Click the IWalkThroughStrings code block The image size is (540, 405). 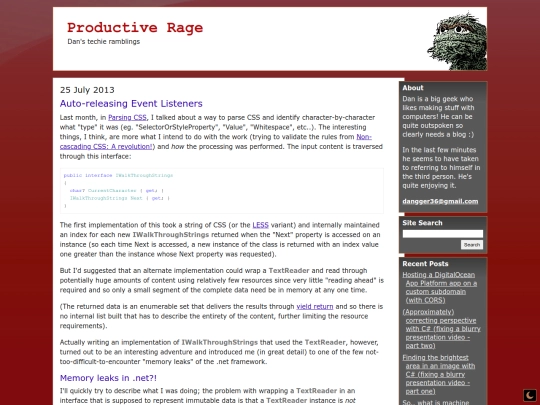pos(222,191)
